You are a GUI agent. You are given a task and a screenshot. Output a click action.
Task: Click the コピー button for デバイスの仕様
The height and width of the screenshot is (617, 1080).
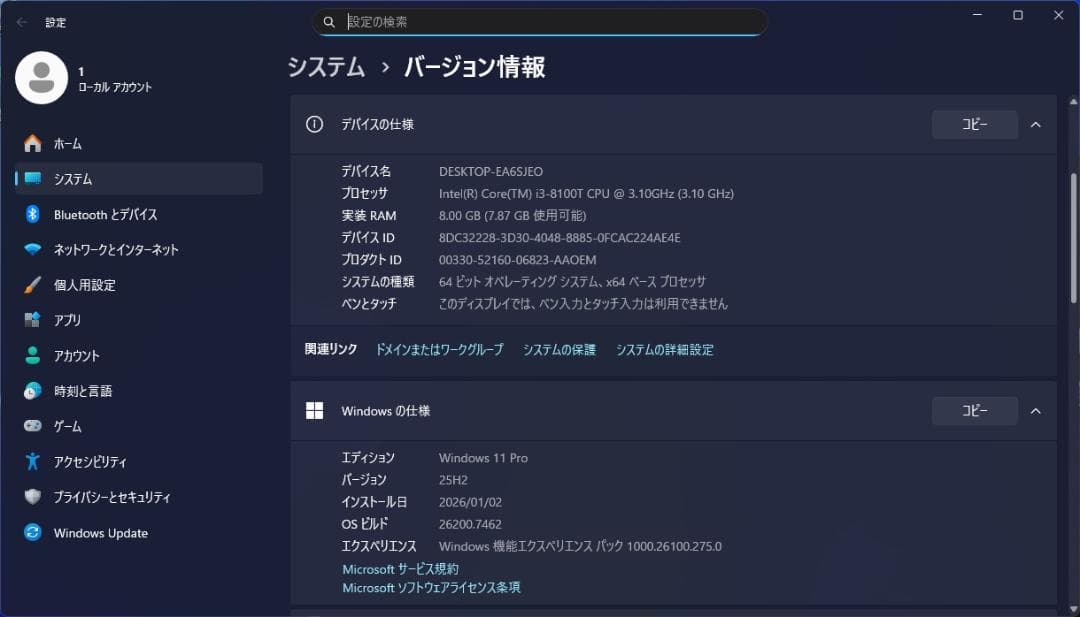[x=974, y=124]
